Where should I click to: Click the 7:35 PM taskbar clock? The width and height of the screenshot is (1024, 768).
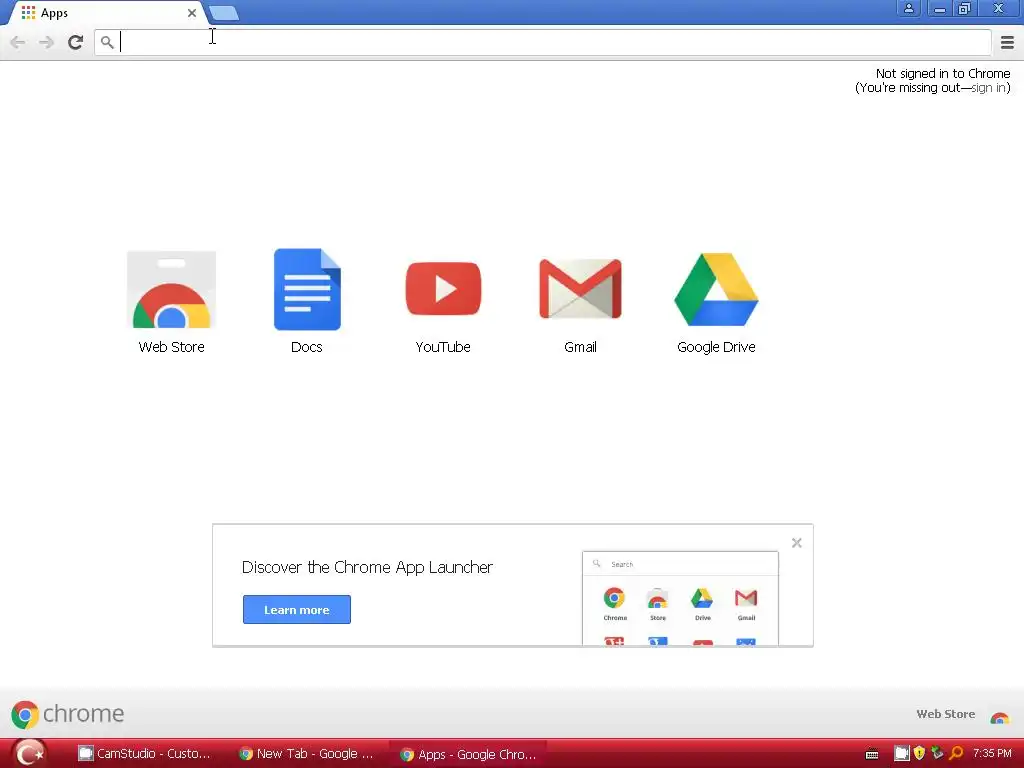click(991, 753)
